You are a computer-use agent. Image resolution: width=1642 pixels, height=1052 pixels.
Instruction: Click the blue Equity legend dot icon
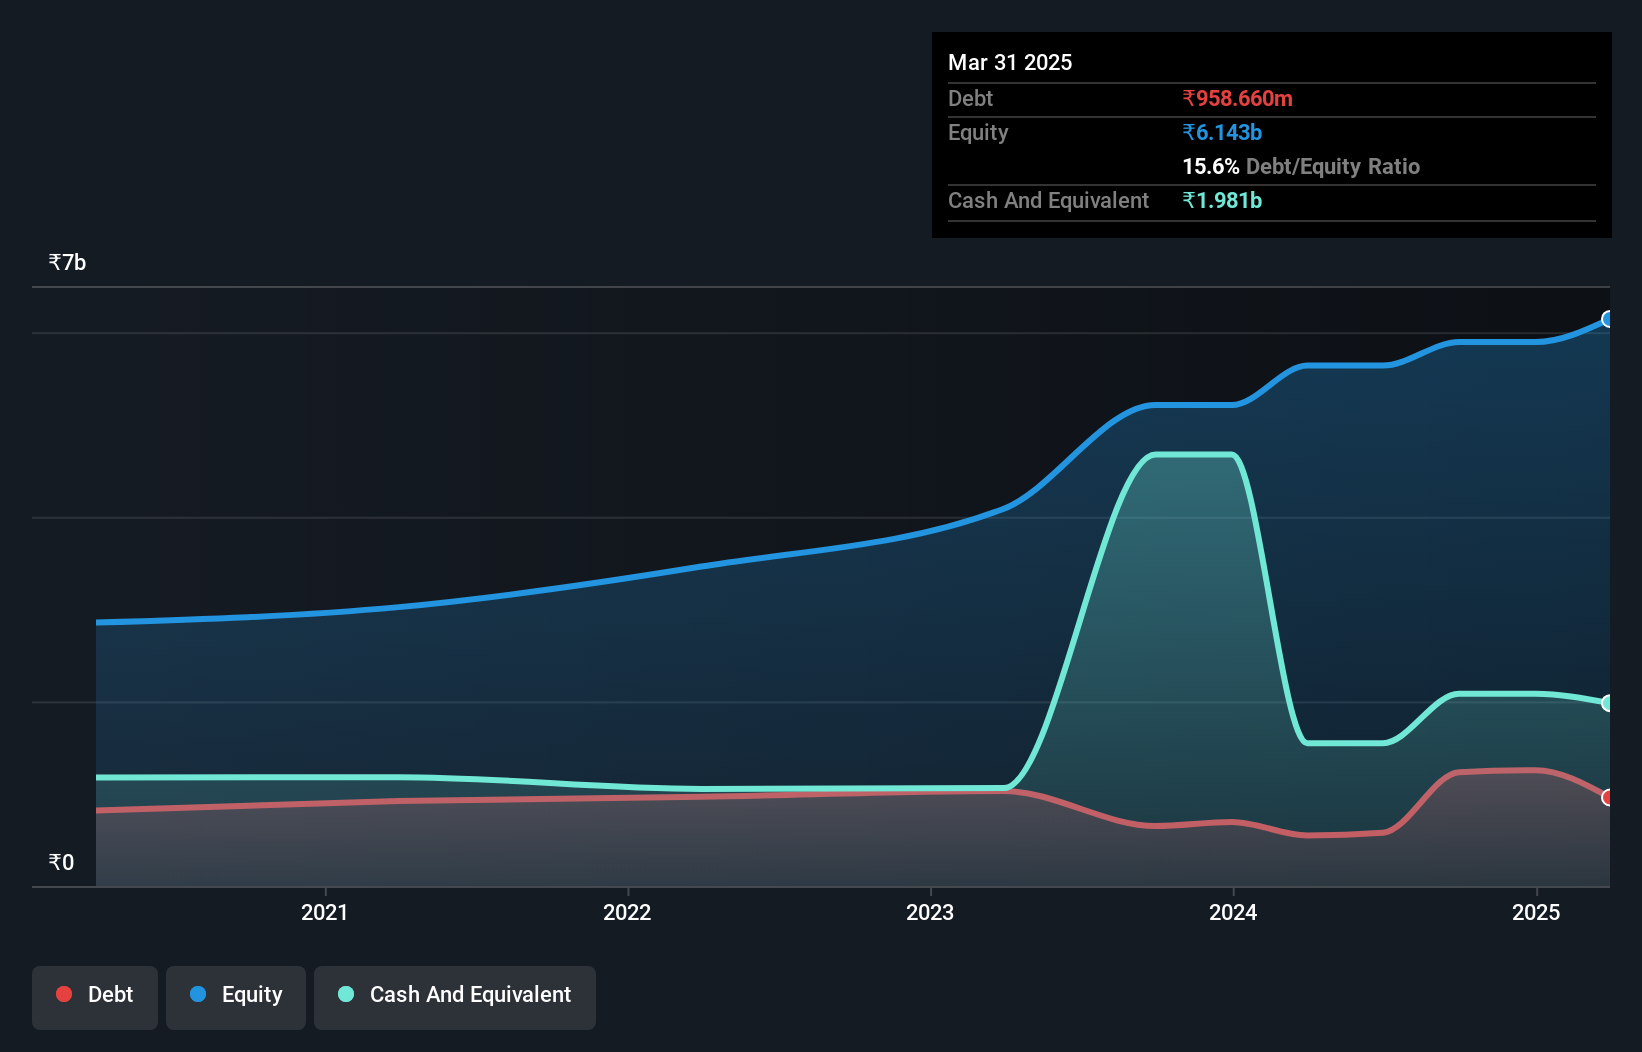pos(198,994)
